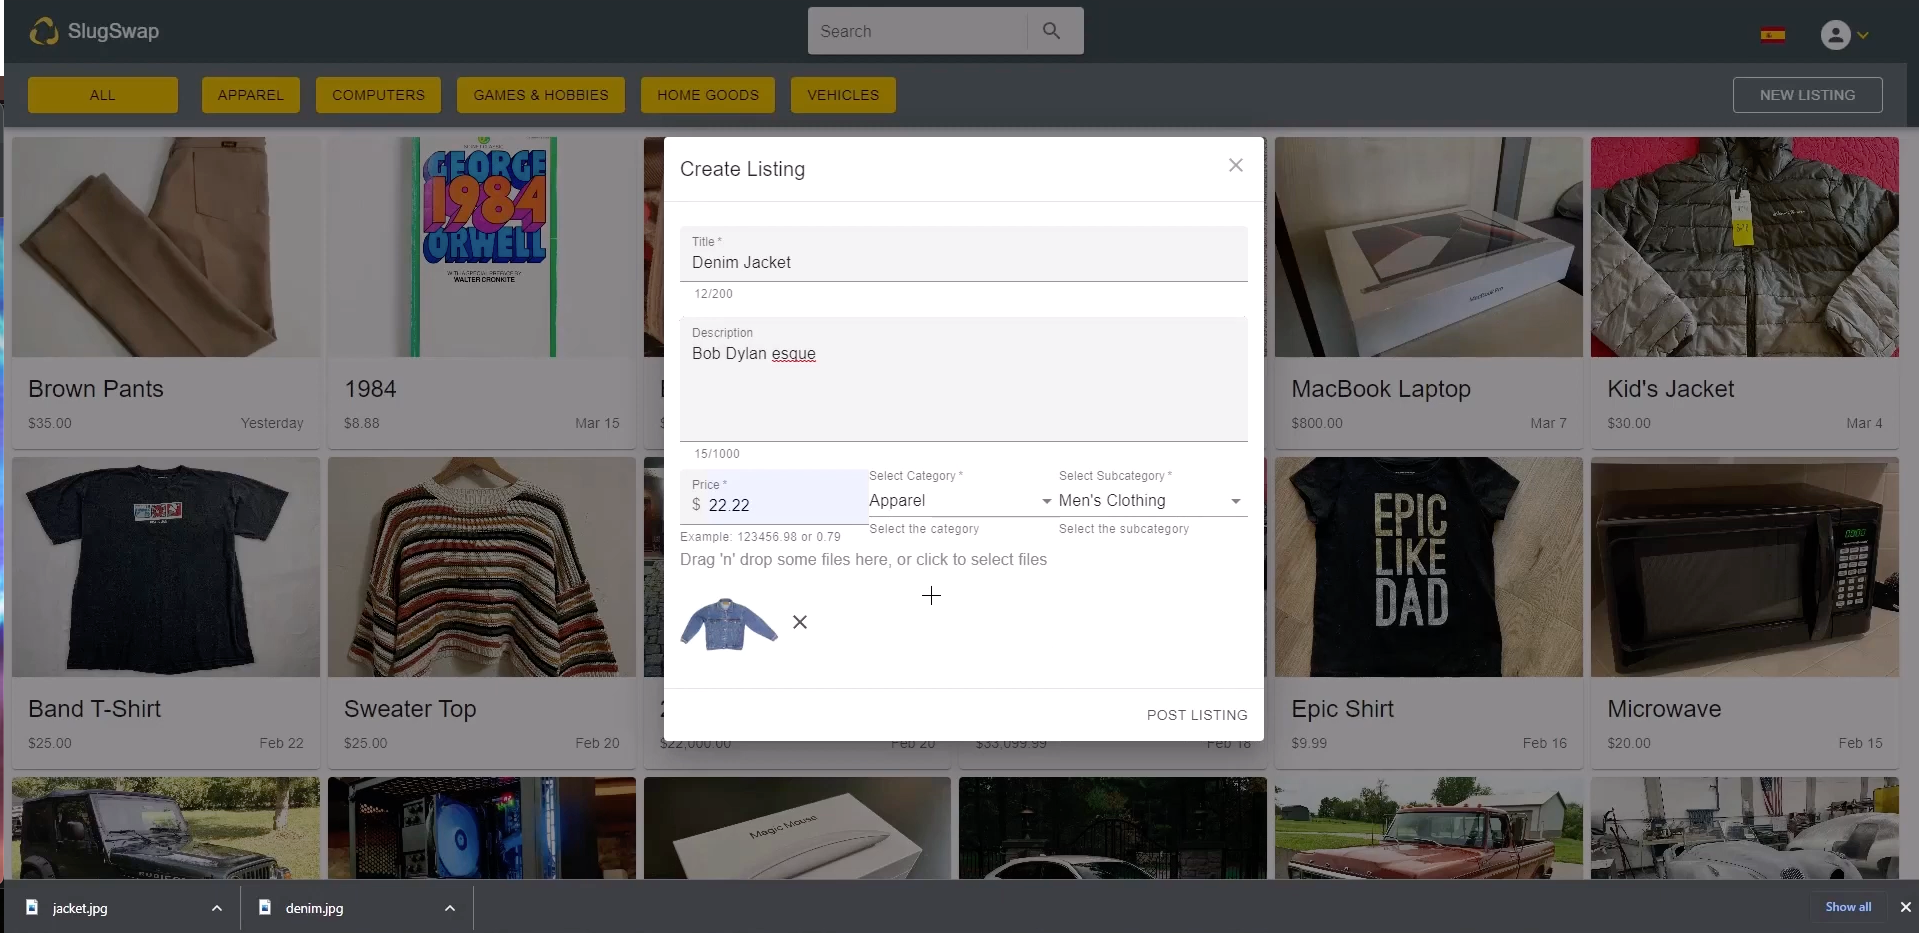The image size is (1919, 933).
Task: Open the Epic Shirt listing photo
Action: (1429, 567)
